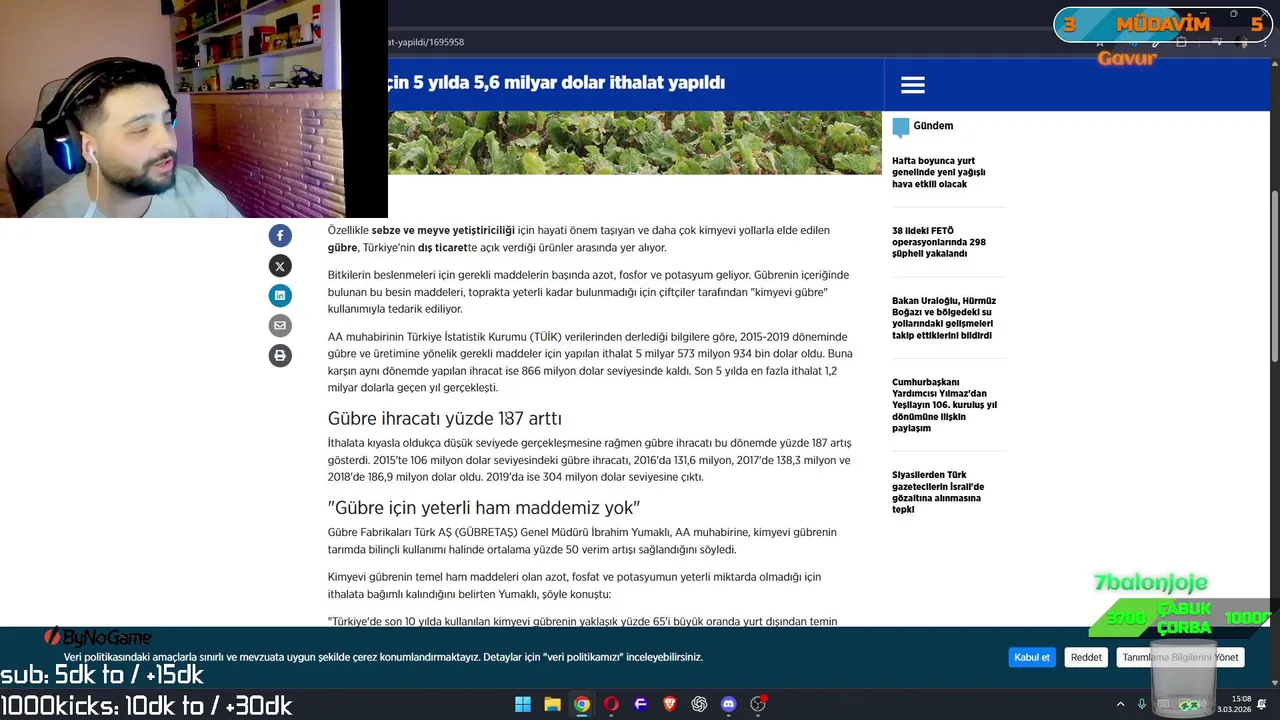
Task: Share the article on Facebook
Action: pyautogui.click(x=280, y=235)
